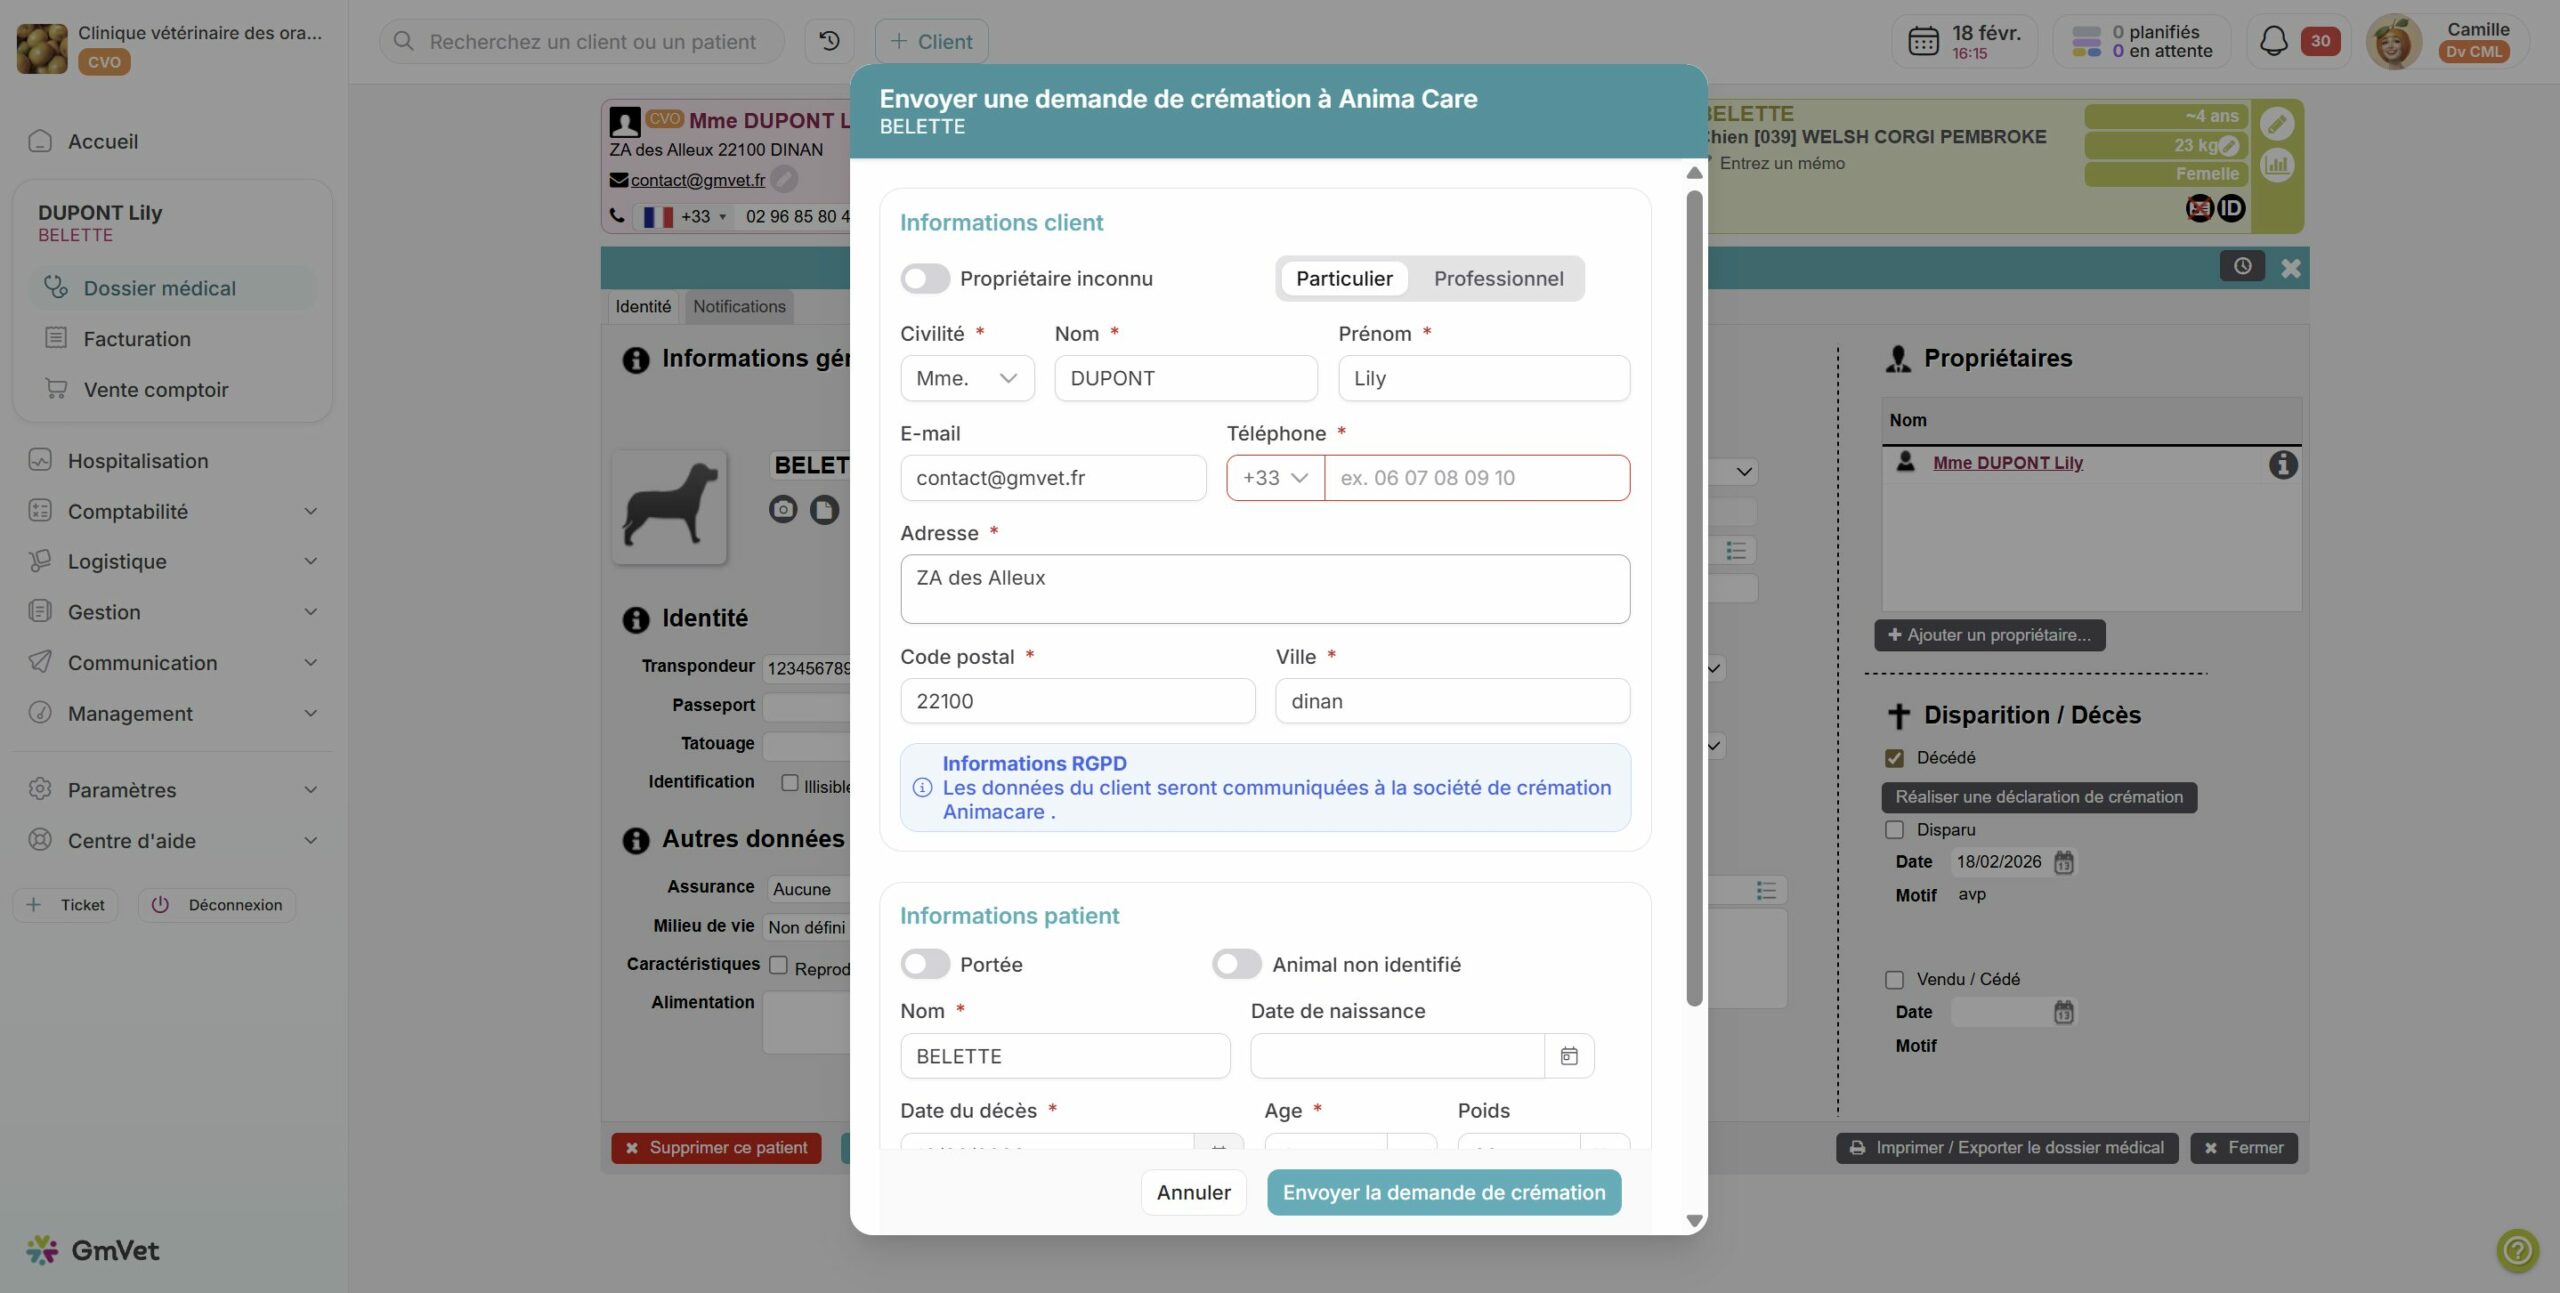Open the Civilité dropdown
The image size is (2560, 1293).
tap(966, 378)
